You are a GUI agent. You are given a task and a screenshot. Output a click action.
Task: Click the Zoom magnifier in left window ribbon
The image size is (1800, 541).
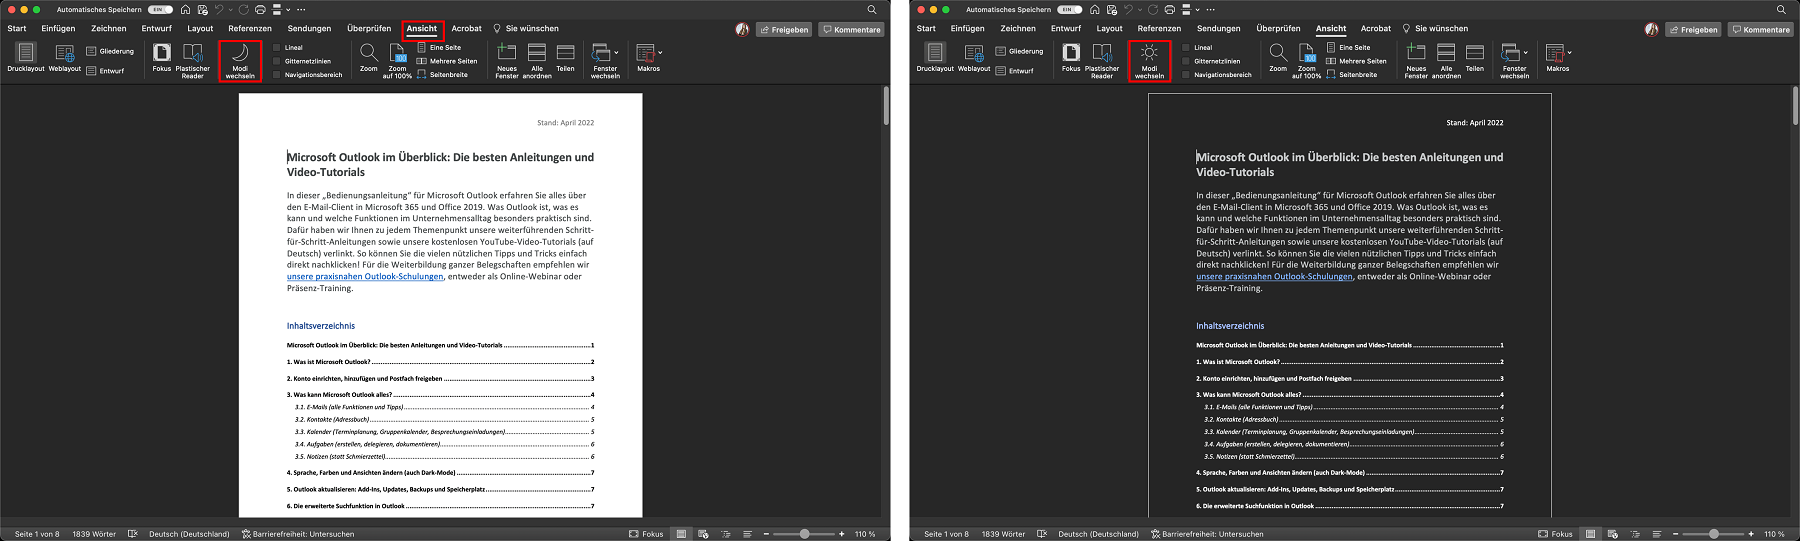pyautogui.click(x=369, y=58)
